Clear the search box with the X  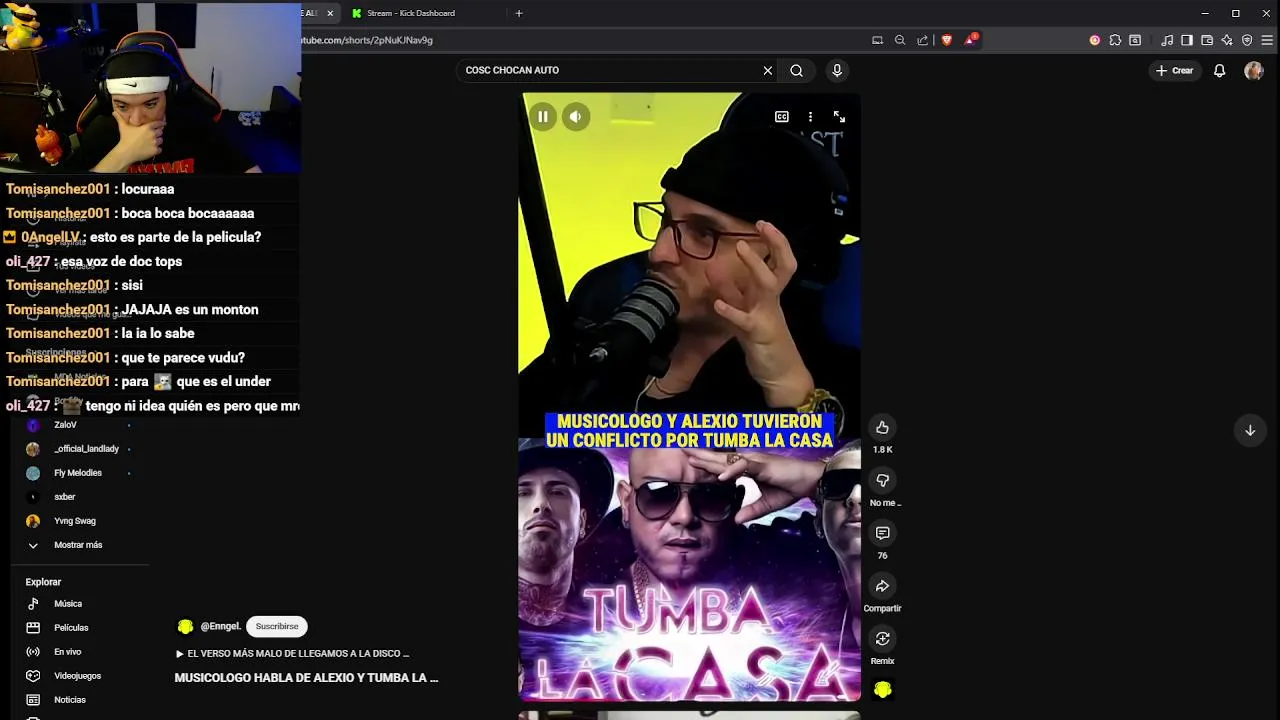point(768,70)
